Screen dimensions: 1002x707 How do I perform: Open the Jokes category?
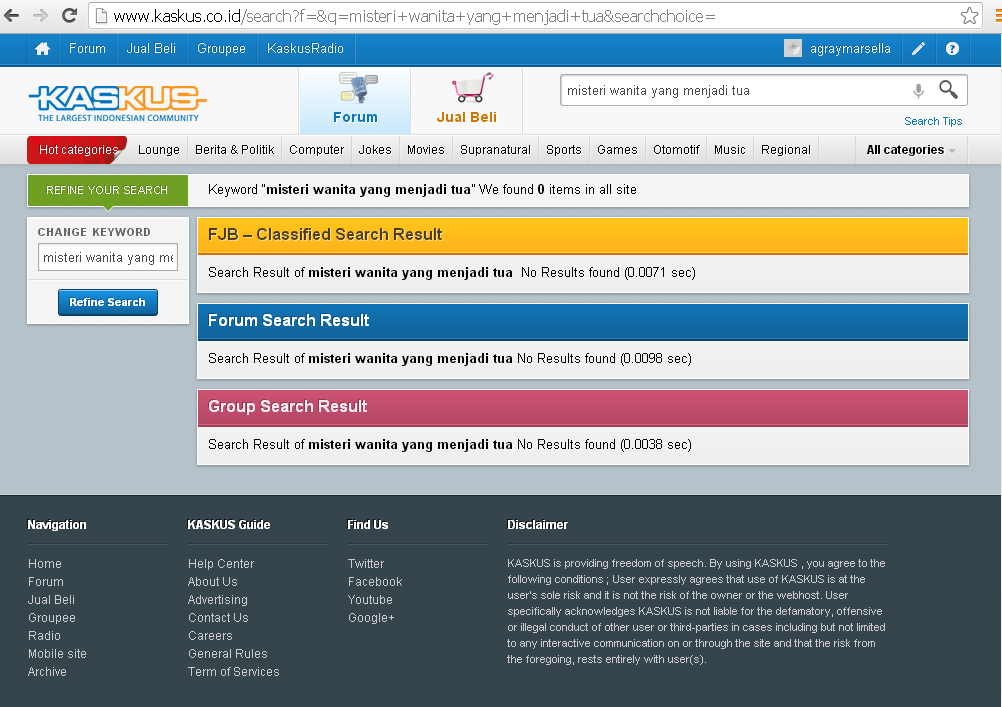point(375,150)
